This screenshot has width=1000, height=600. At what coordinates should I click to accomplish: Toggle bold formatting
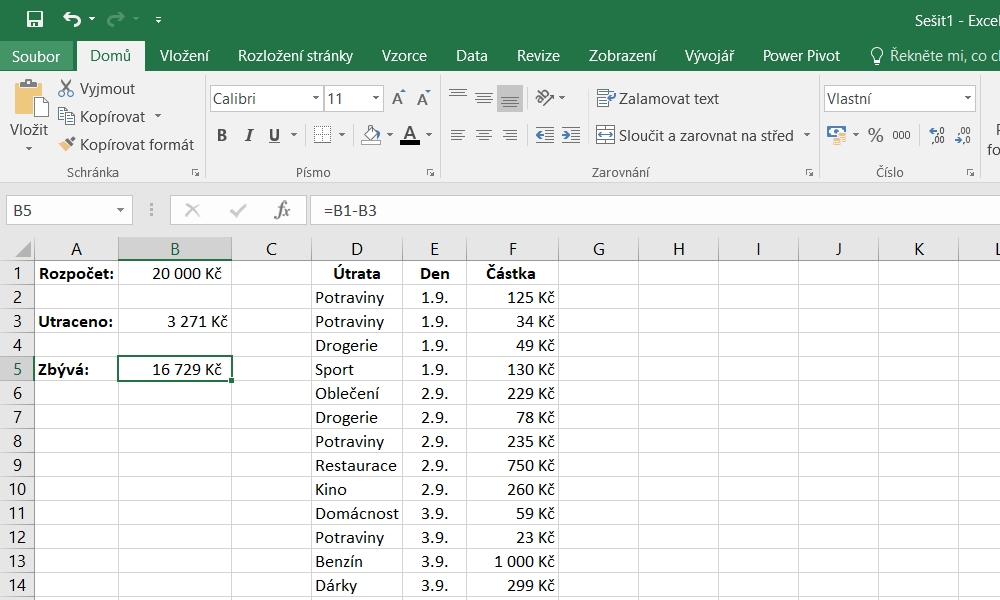point(222,135)
